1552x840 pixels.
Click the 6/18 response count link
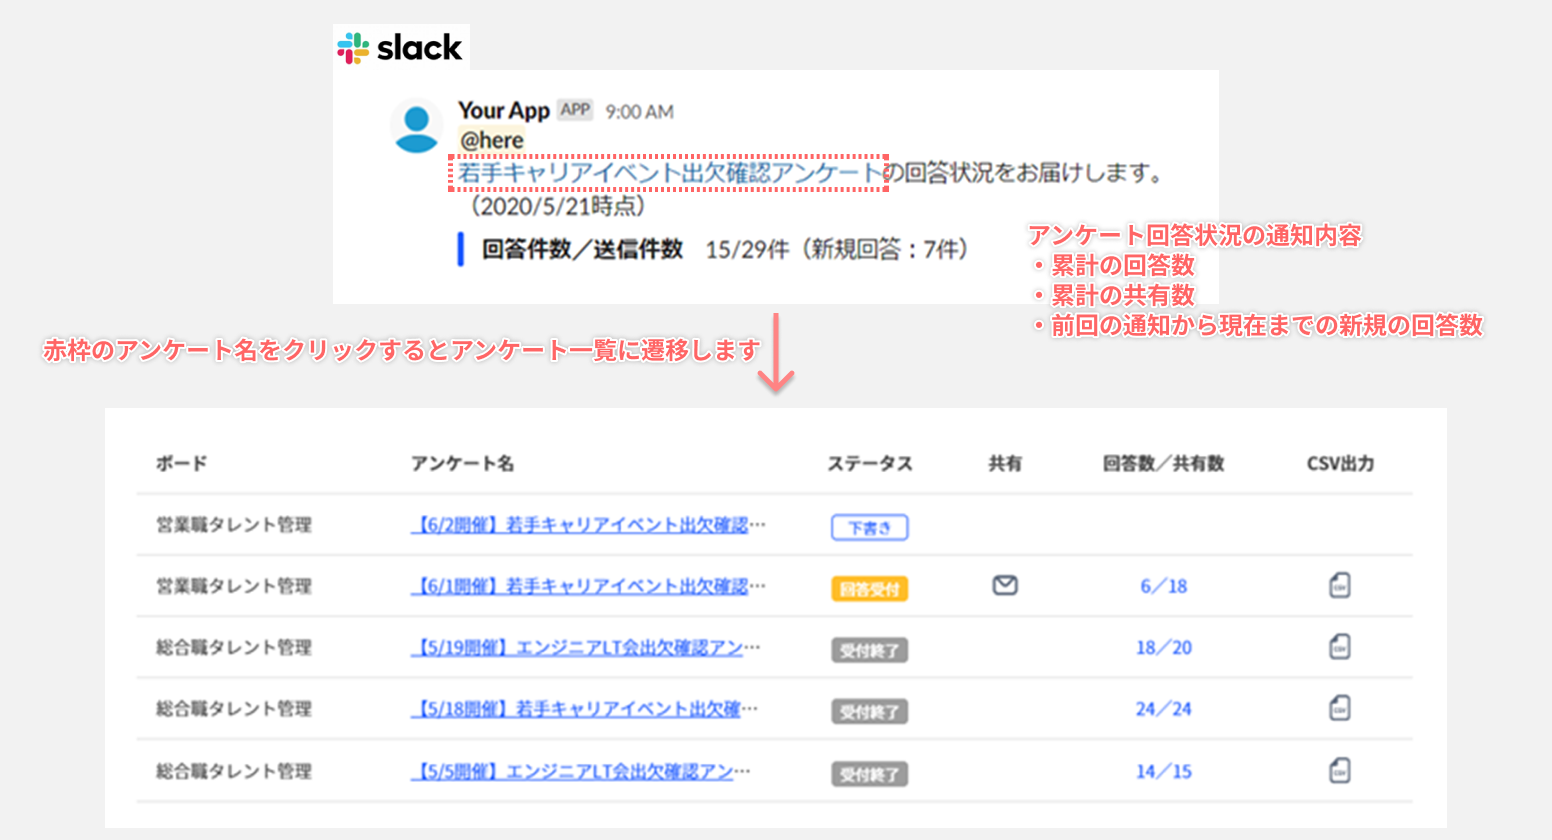(x=1164, y=587)
